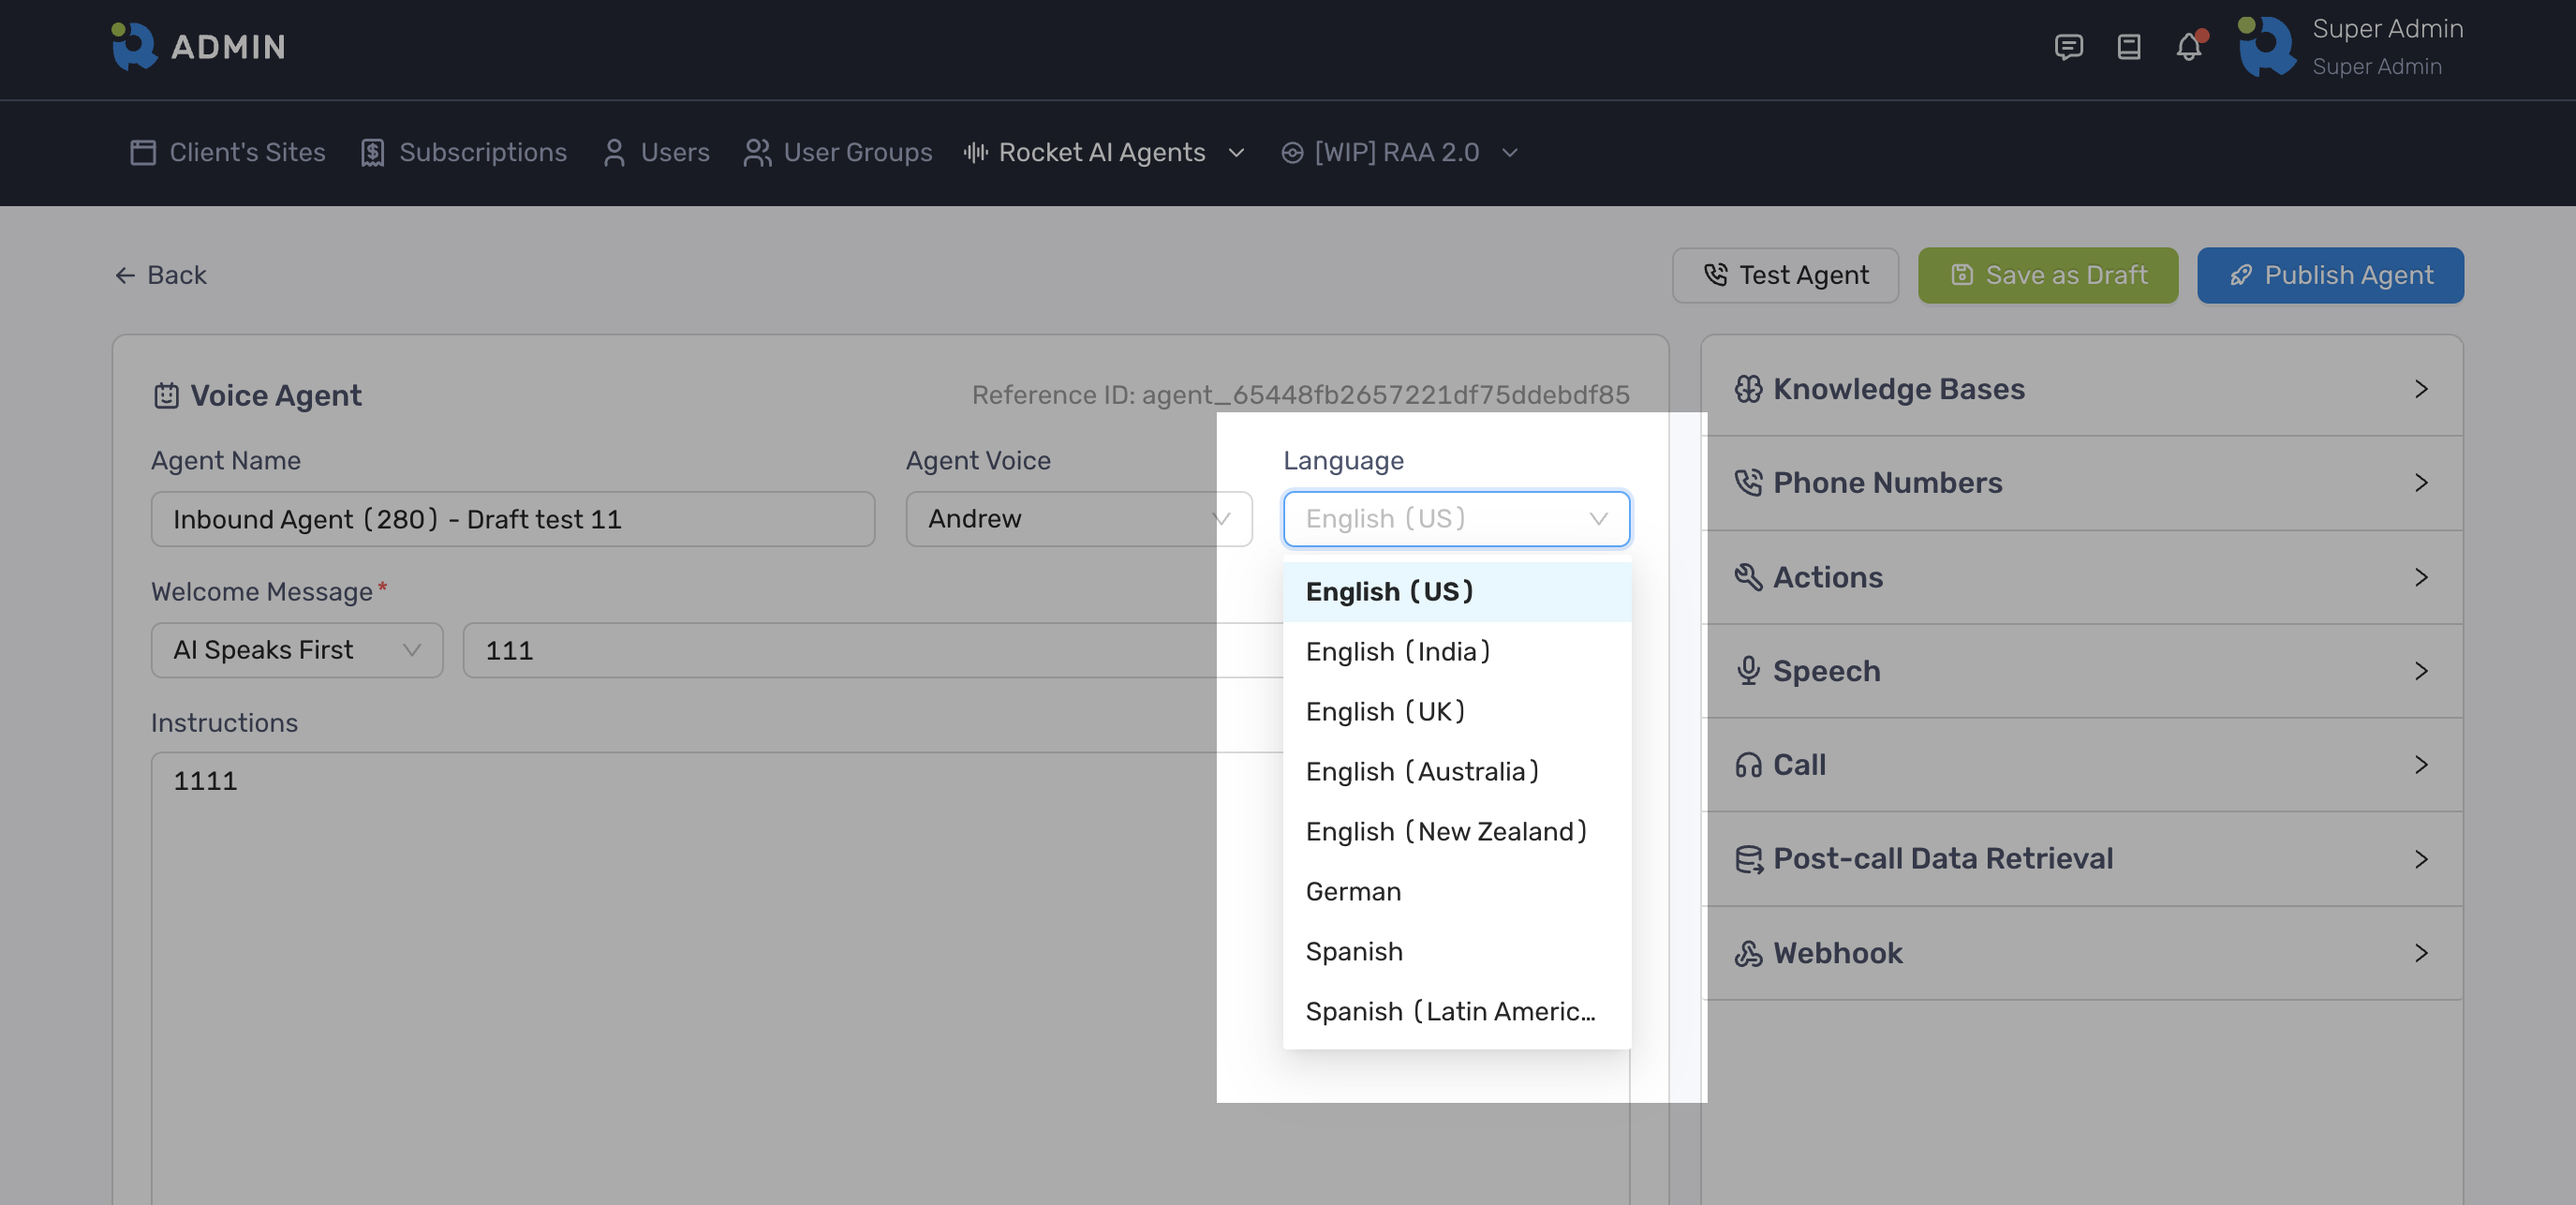Click the Save as Draft button
This screenshot has height=1205, width=2576.
click(x=2048, y=275)
